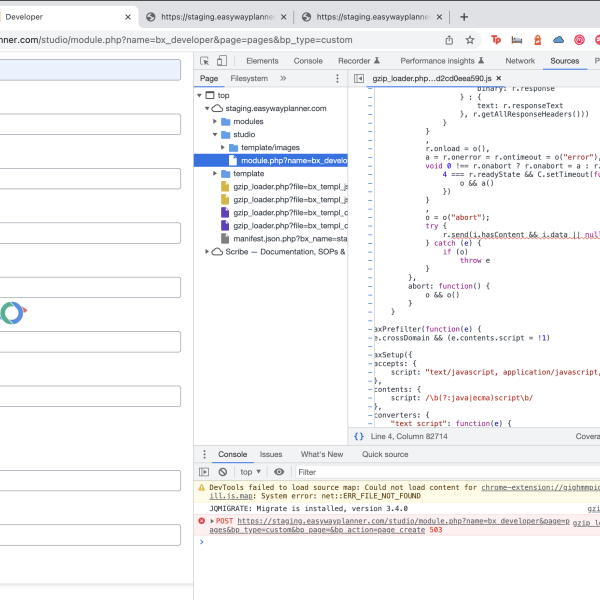Toggle the sources navigator pane icon

click(359, 78)
